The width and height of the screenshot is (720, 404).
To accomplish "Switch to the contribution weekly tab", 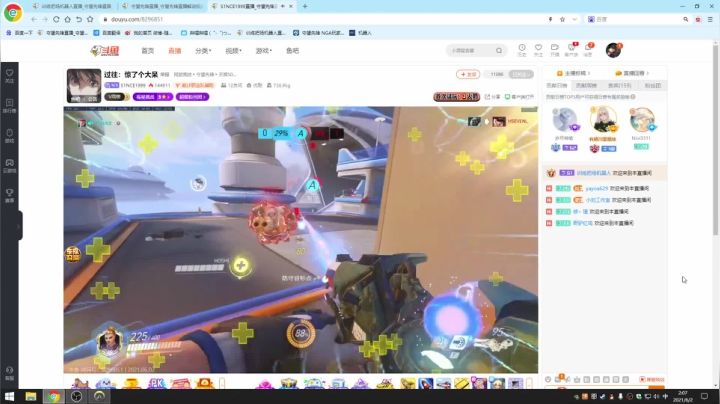I will [x=586, y=85].
